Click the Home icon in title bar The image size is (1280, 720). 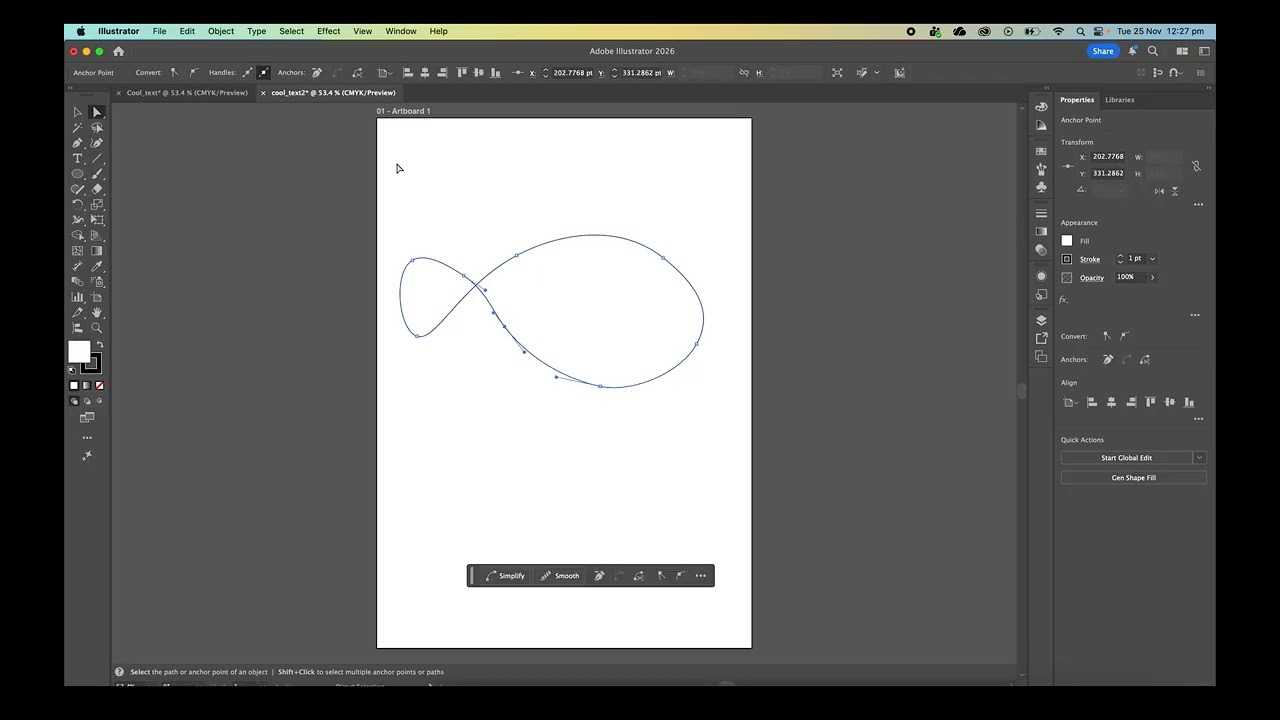click(x=118, y=51)
